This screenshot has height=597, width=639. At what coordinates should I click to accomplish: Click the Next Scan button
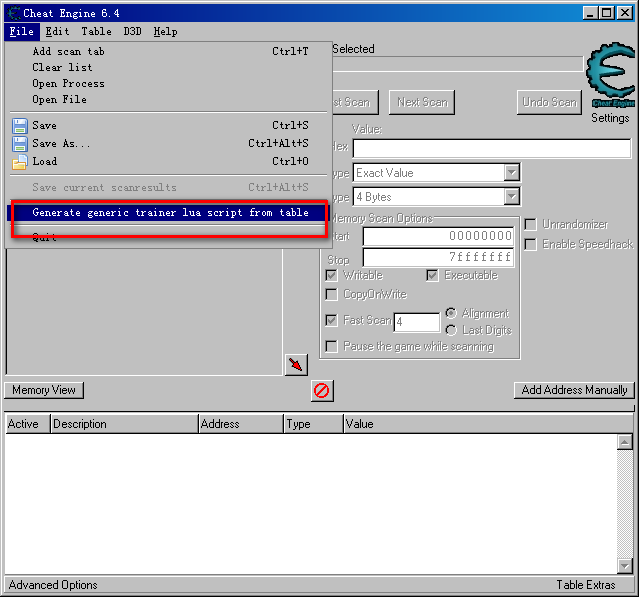[422, 102]
